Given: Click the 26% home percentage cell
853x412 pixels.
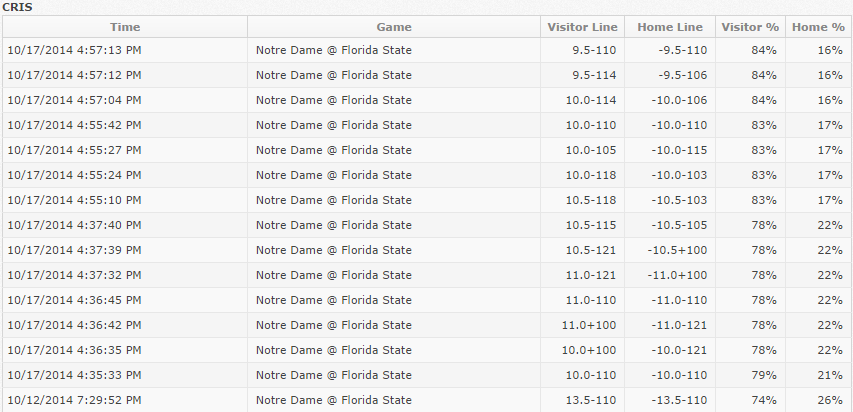Looking at the screenshot, I should [x=830, y=401].
